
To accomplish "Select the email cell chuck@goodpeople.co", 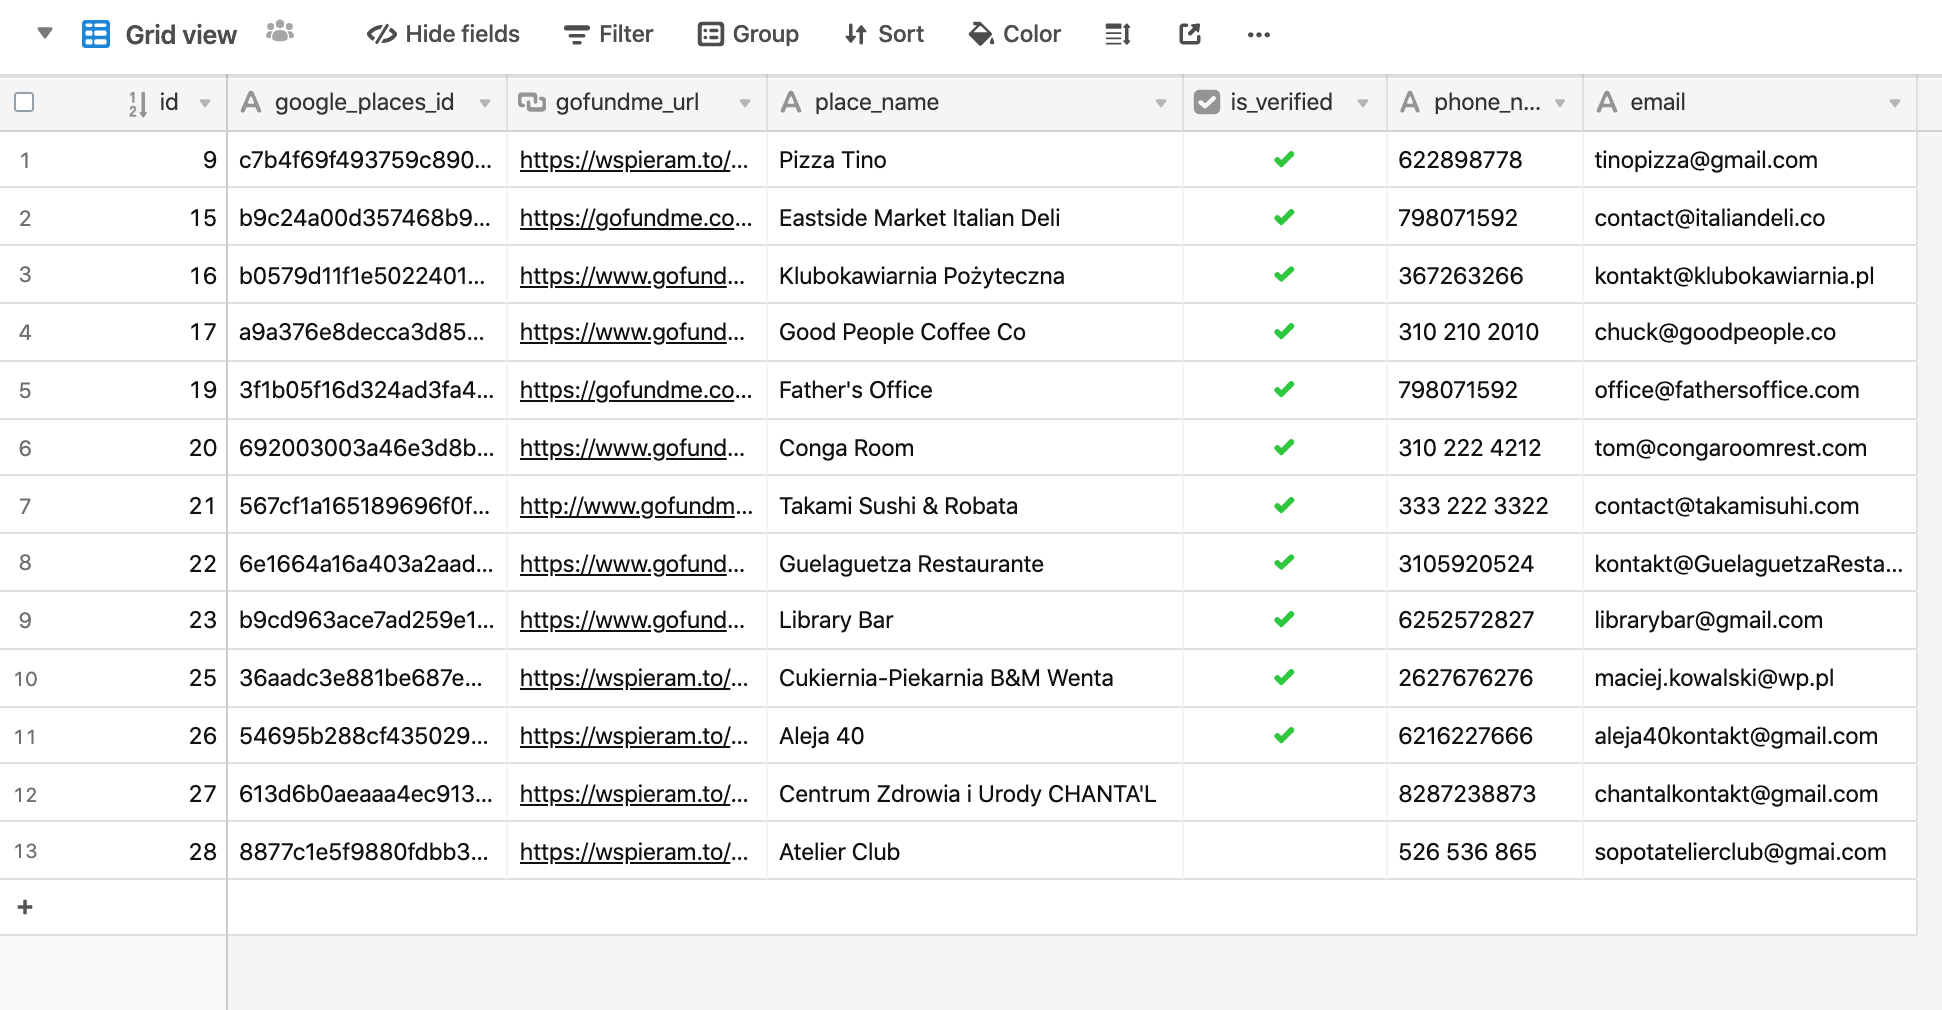I will point(1750,332).
